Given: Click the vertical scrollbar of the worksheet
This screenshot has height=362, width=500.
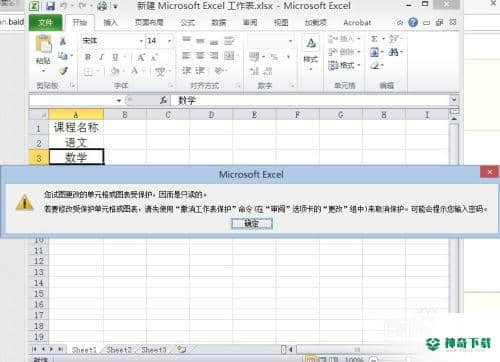Looking at the screenshot, I should point(454,217).
